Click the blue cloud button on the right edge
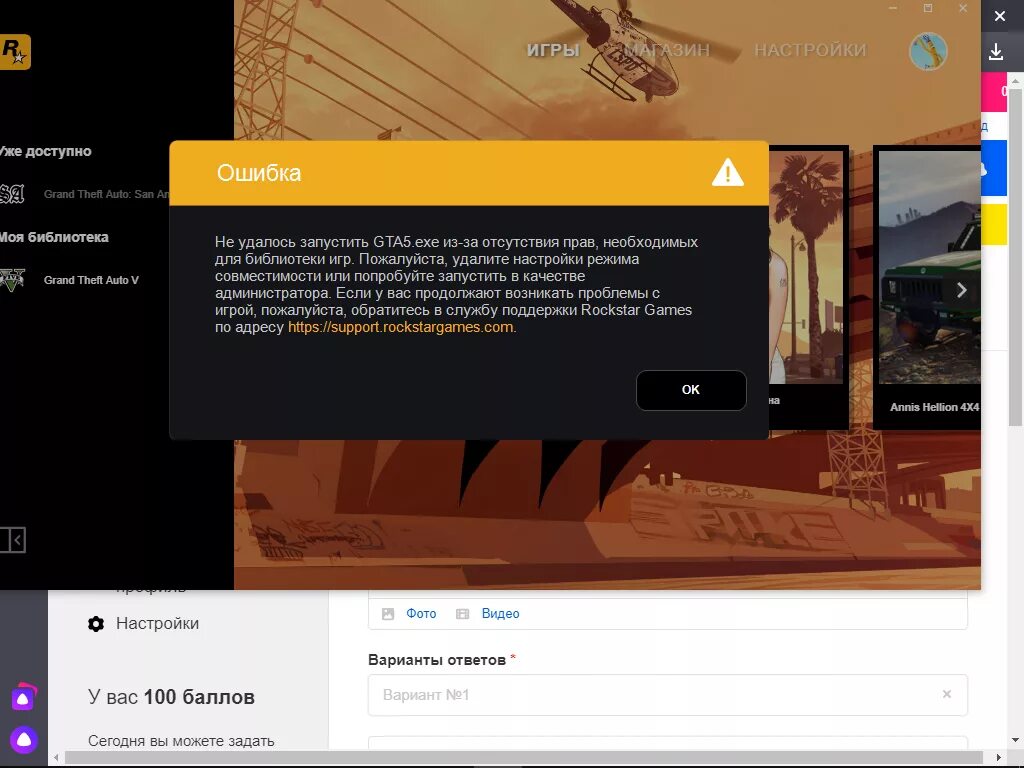Screen dimensions: 1024x768 coord(994,170)
